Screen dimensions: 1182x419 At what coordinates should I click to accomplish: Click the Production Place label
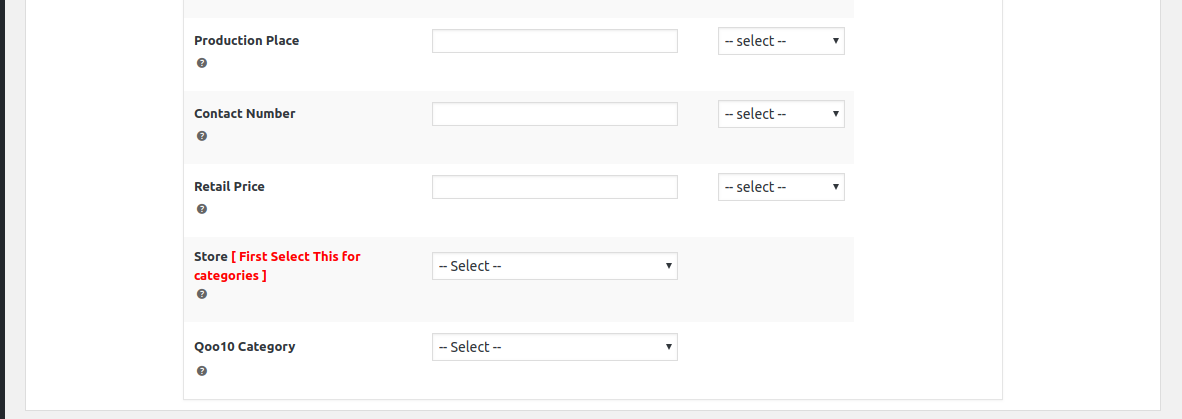pos(247,41)
